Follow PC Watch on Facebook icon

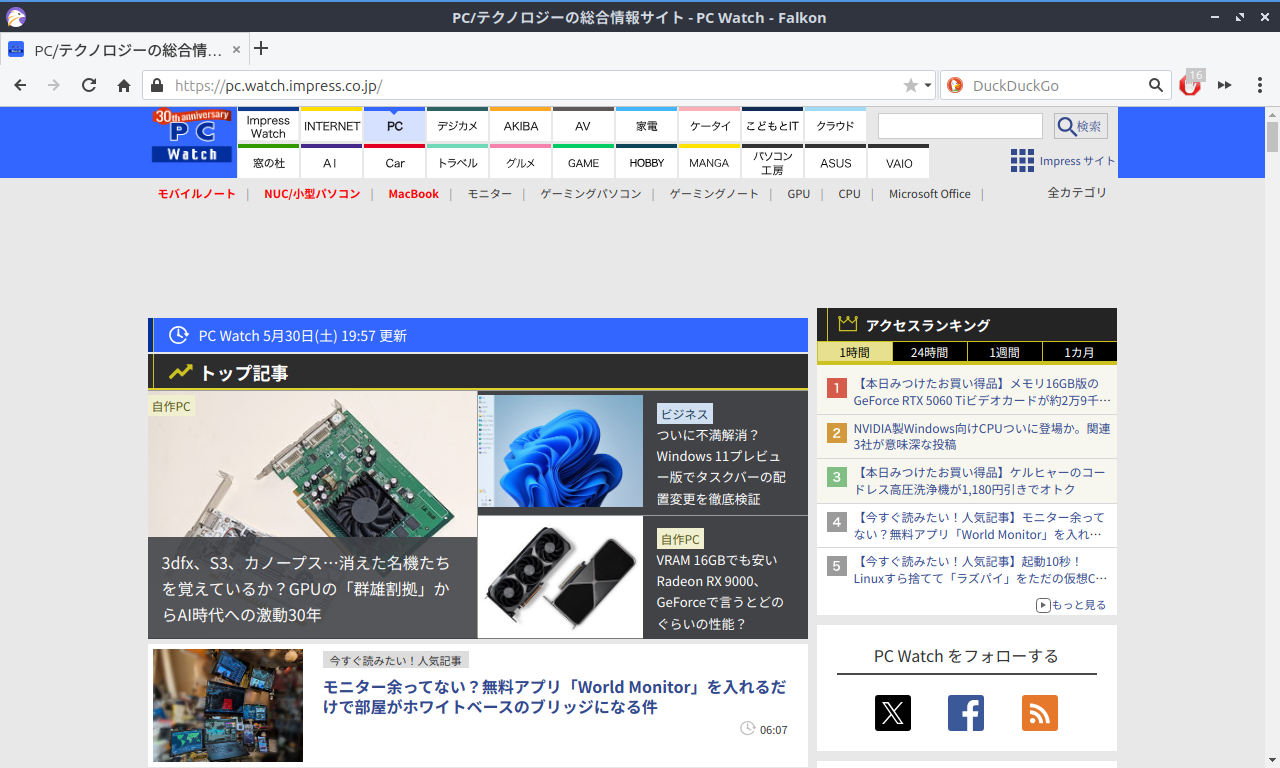(966, 713)
